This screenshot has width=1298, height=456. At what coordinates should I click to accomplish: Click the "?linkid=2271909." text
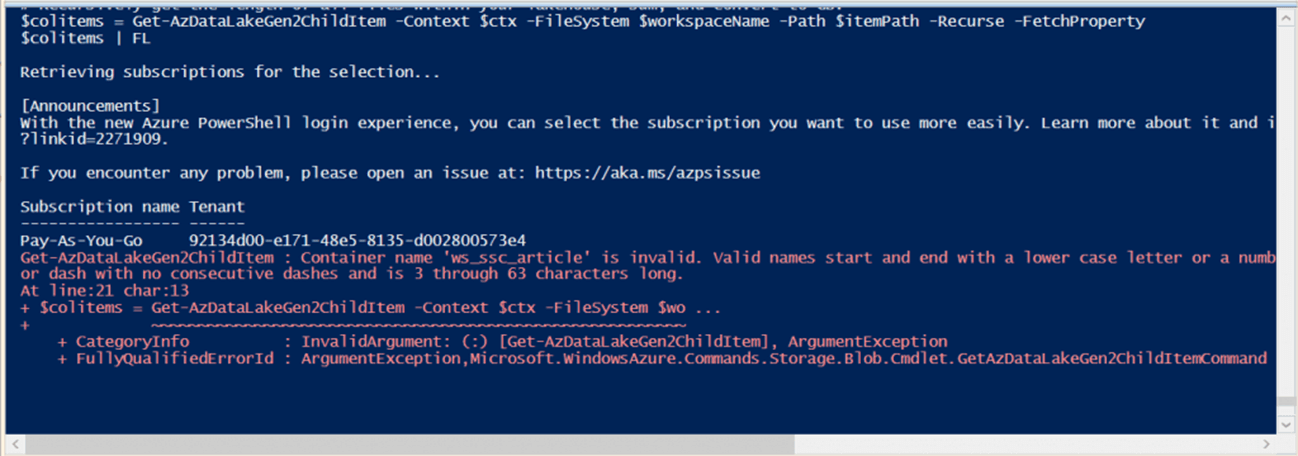tap(95, 139)
